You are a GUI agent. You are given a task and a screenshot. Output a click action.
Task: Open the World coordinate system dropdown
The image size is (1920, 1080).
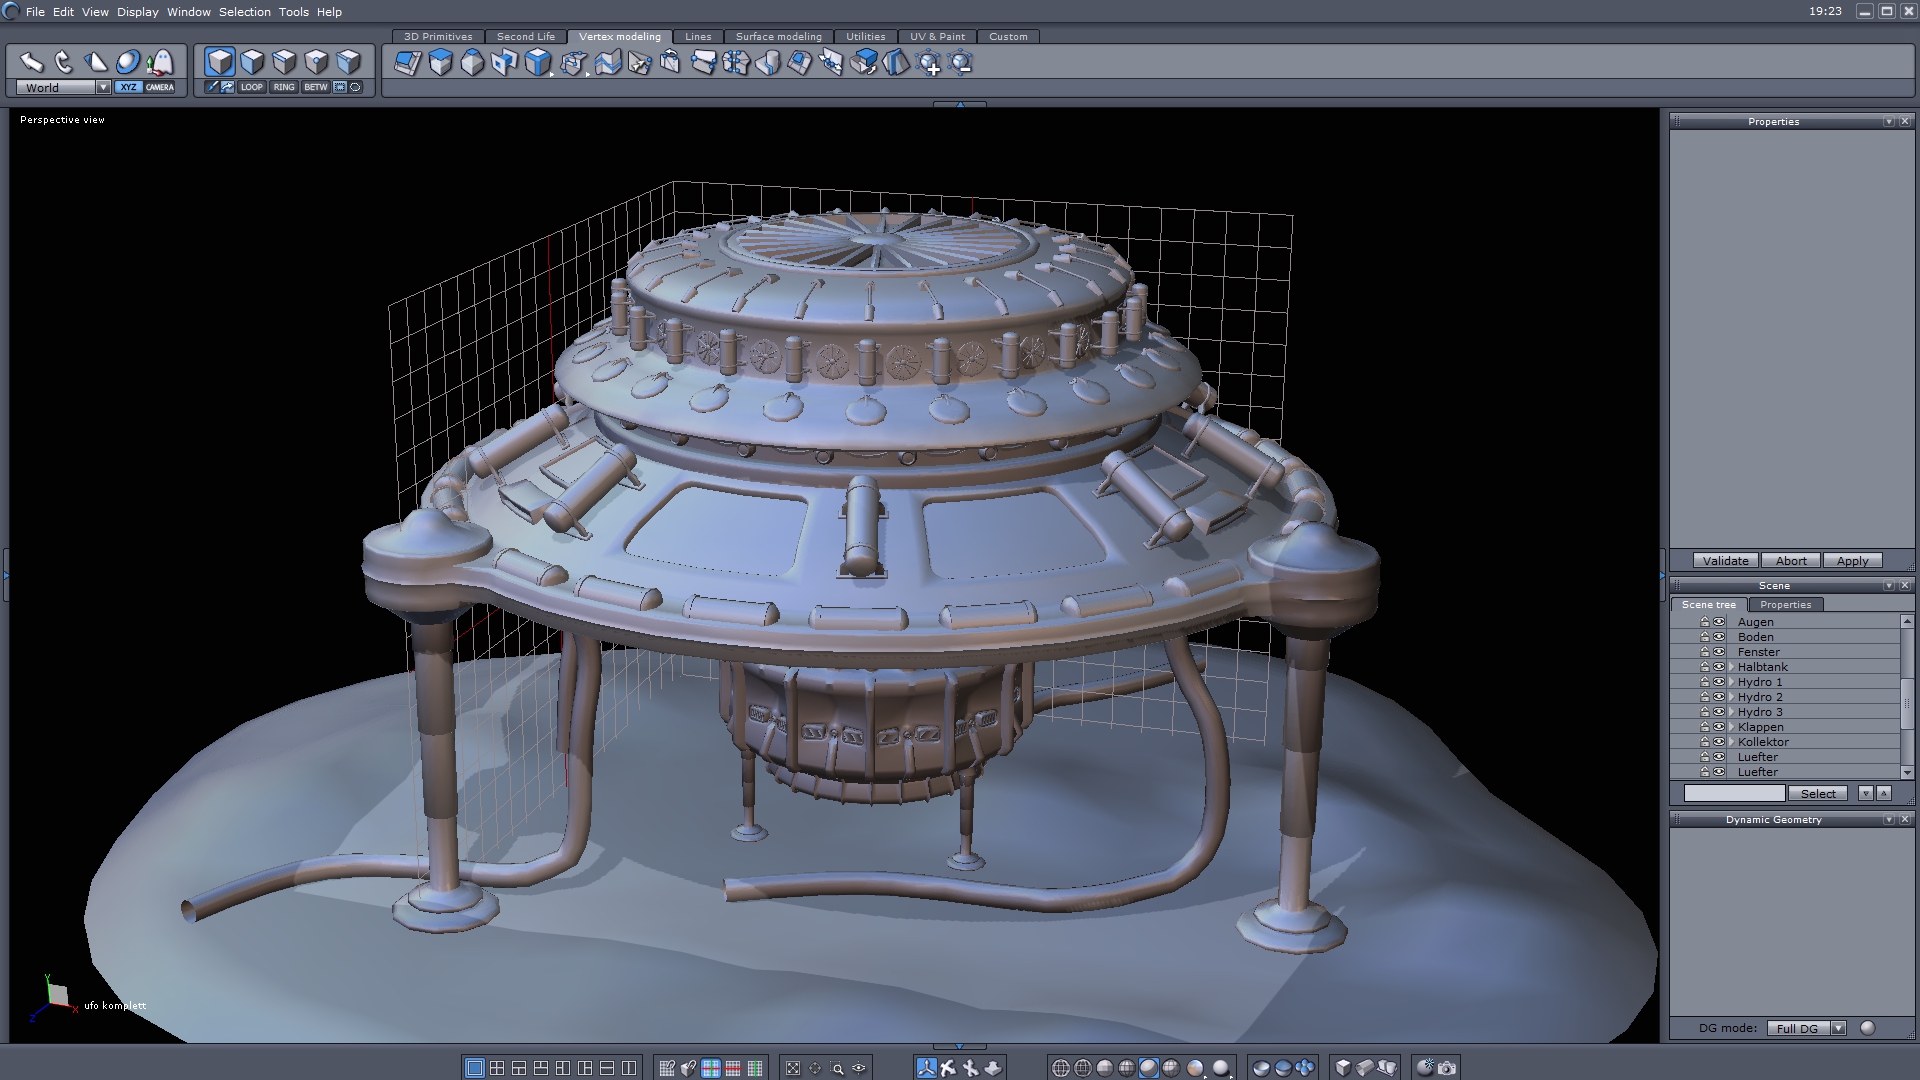pos(103,87)
